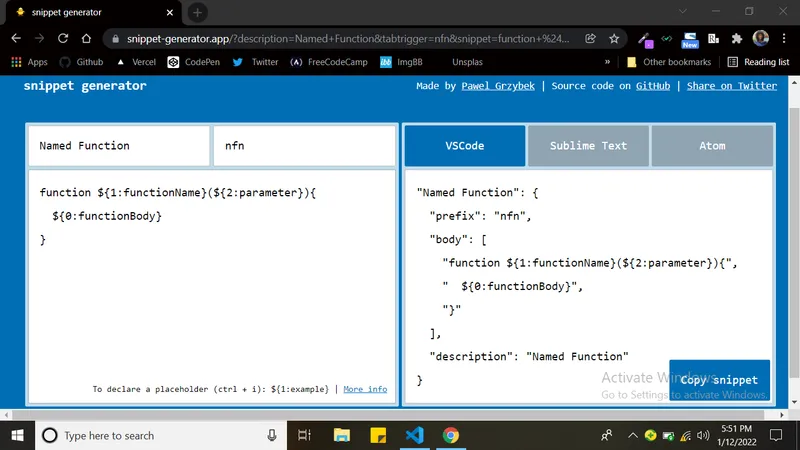Click the blue New extension icon
The width and height of the screenshot is (800, 450).
690,40
